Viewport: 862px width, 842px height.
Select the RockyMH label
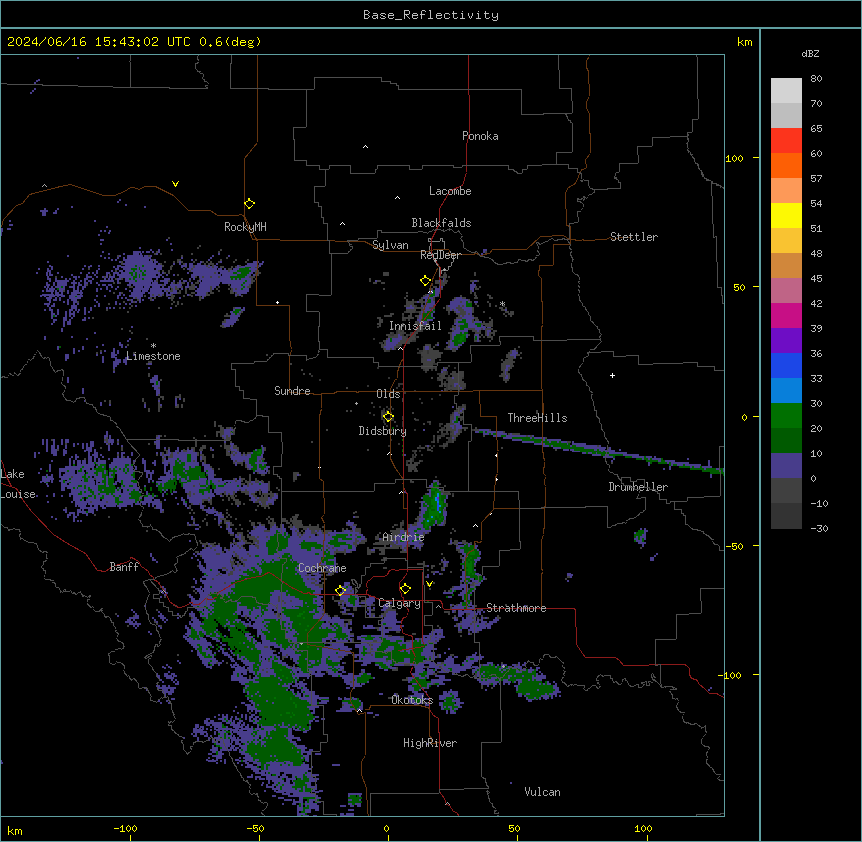(245, 227)
